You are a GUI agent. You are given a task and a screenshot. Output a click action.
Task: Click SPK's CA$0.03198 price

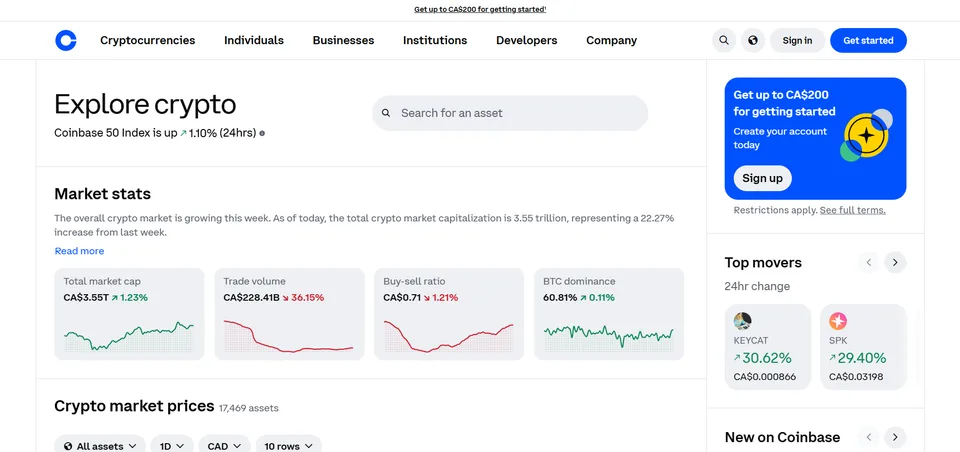click(x=856, y=377)
